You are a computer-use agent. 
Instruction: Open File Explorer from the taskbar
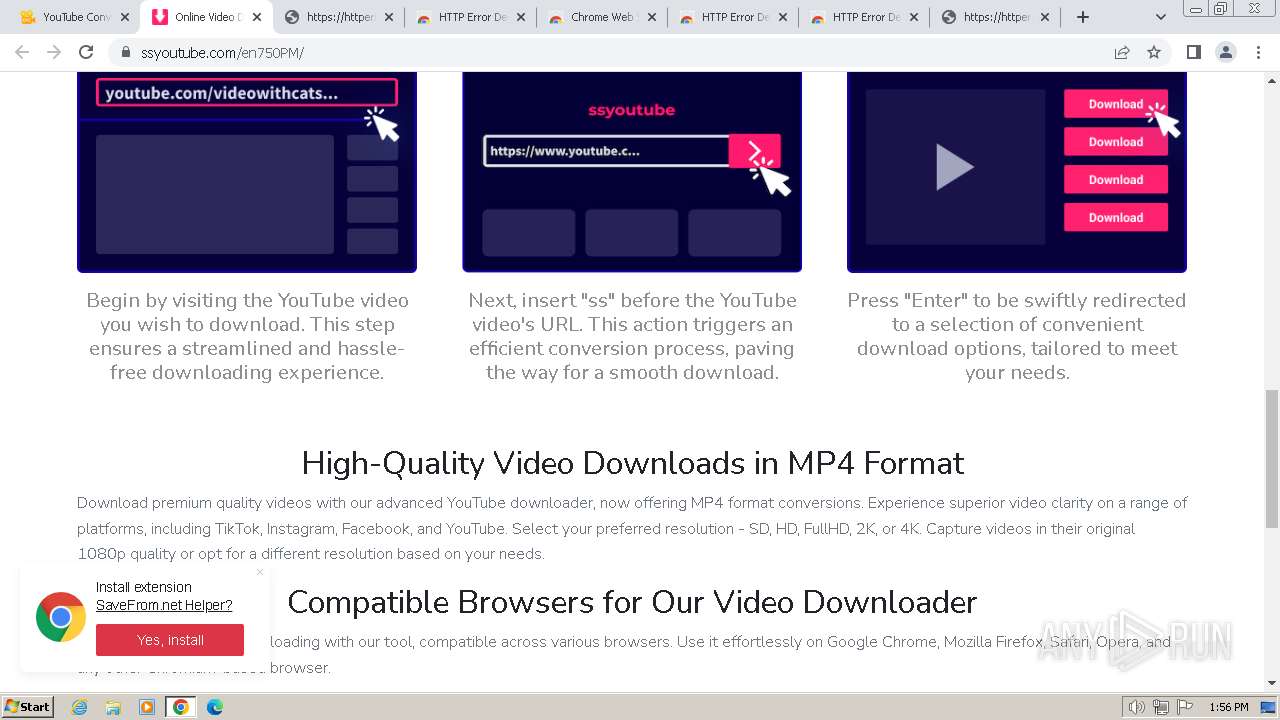pyautogui.click(x=113, y=707)
